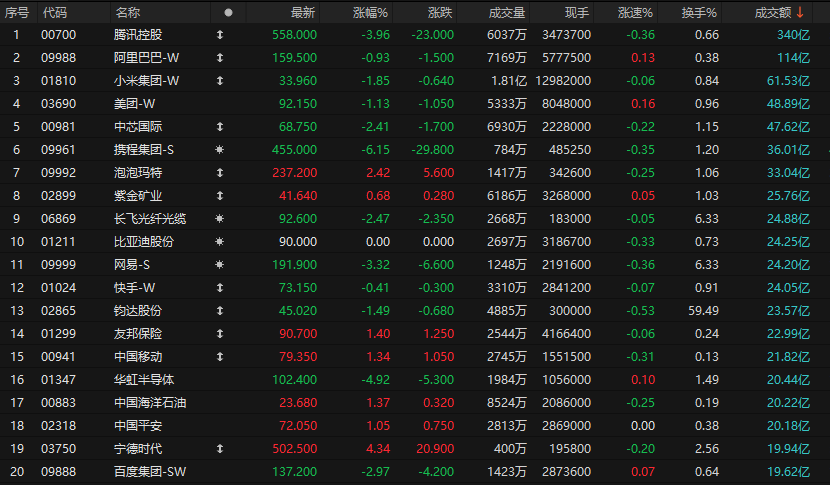Select the 华虹半导体 stock name
830x485 pixels.
(x=144, y=380)
